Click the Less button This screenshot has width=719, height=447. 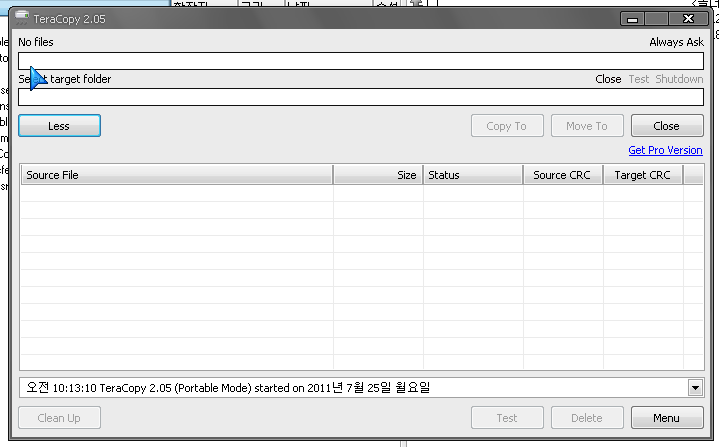pos(59,126)
